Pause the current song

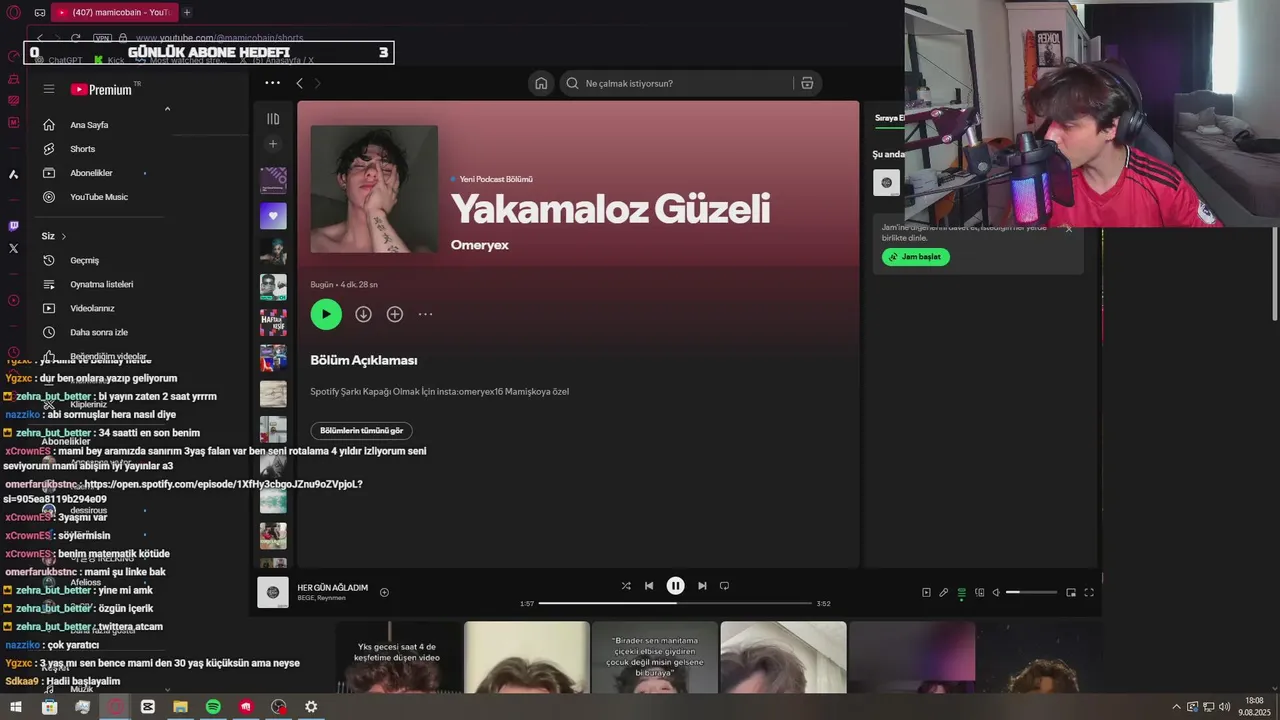tap(676, 586)
